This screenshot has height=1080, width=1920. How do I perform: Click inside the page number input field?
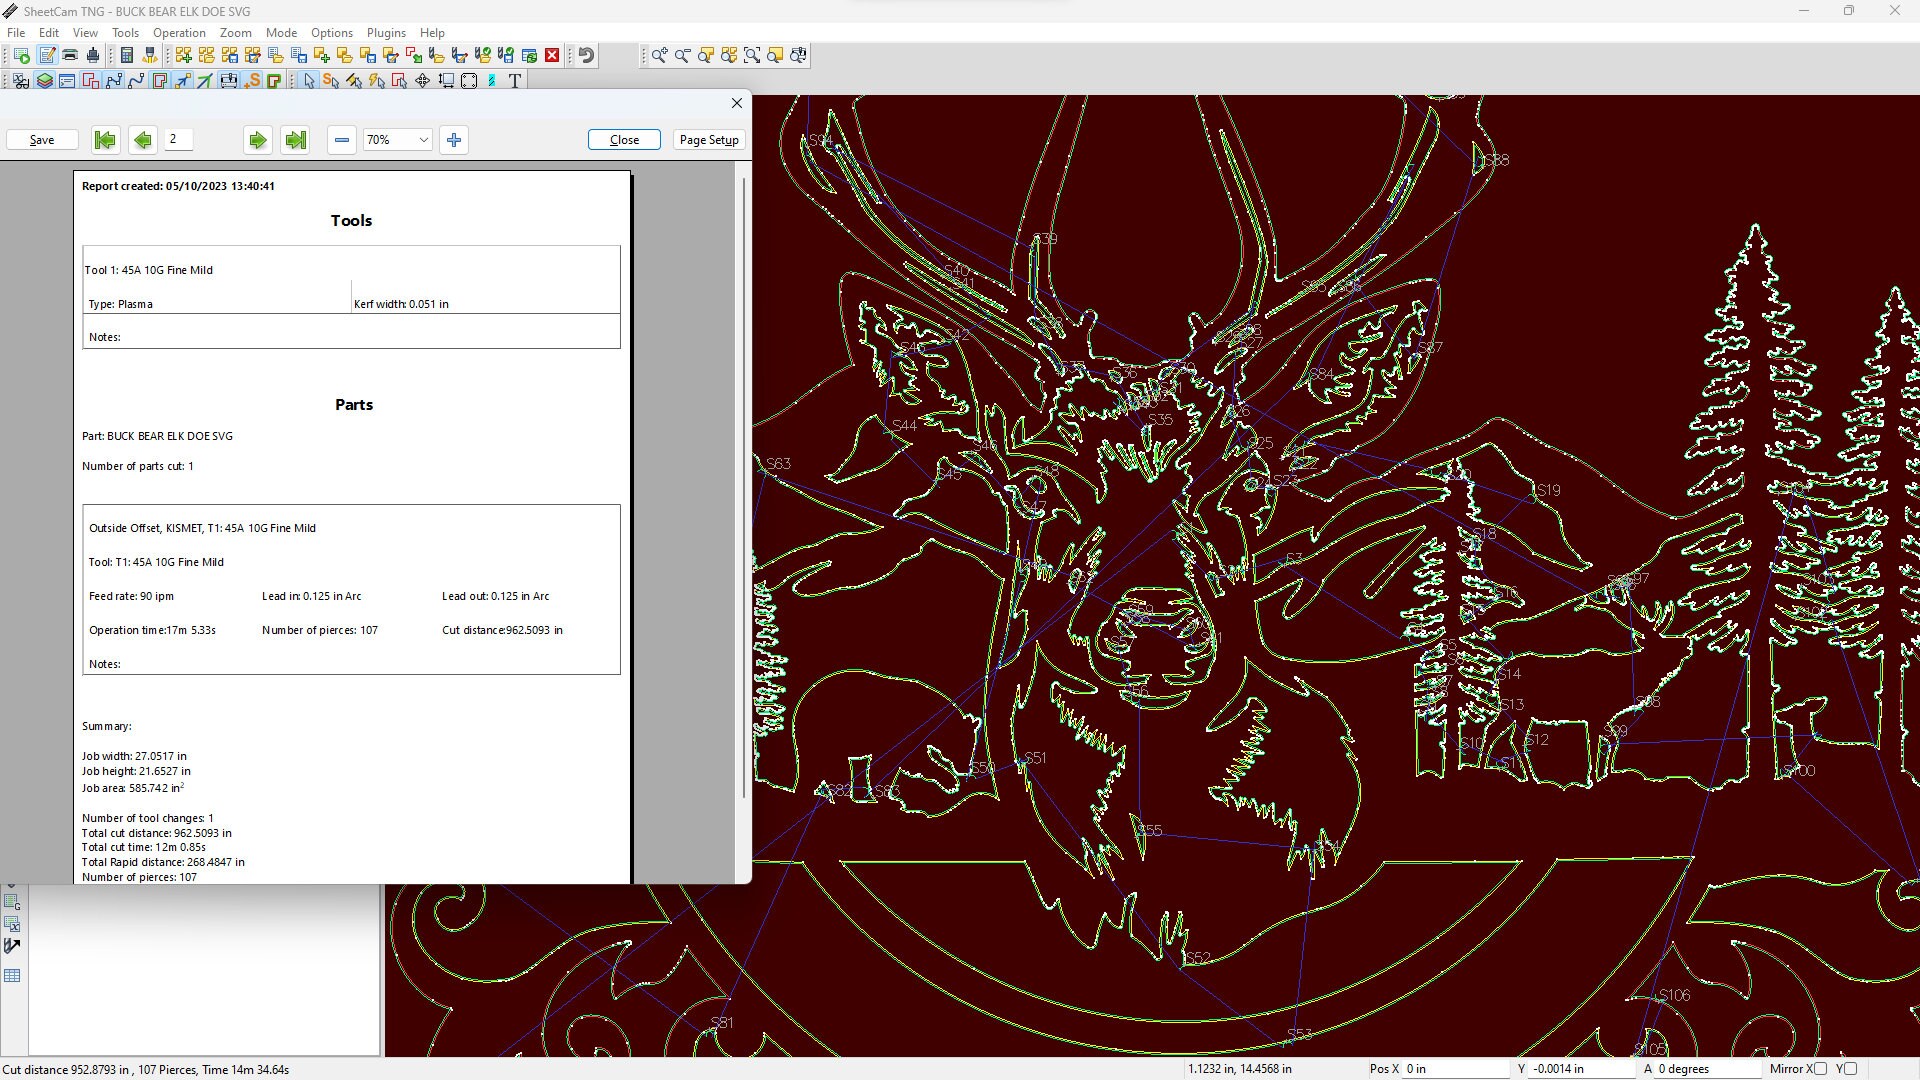pos(179,140)
